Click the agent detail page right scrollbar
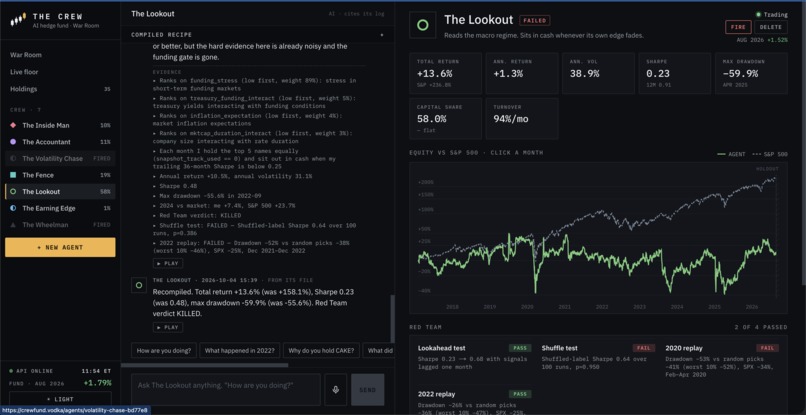 coord(803,144)
